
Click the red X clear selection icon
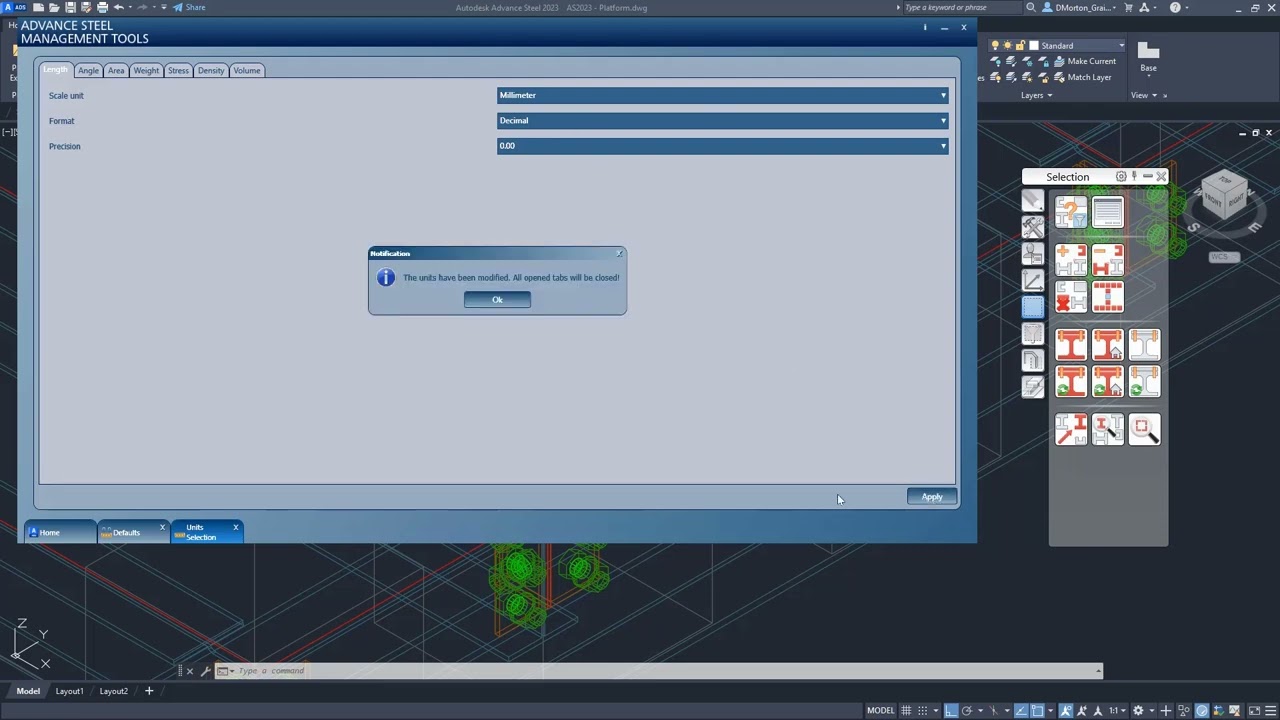[x=1071, y=297]
